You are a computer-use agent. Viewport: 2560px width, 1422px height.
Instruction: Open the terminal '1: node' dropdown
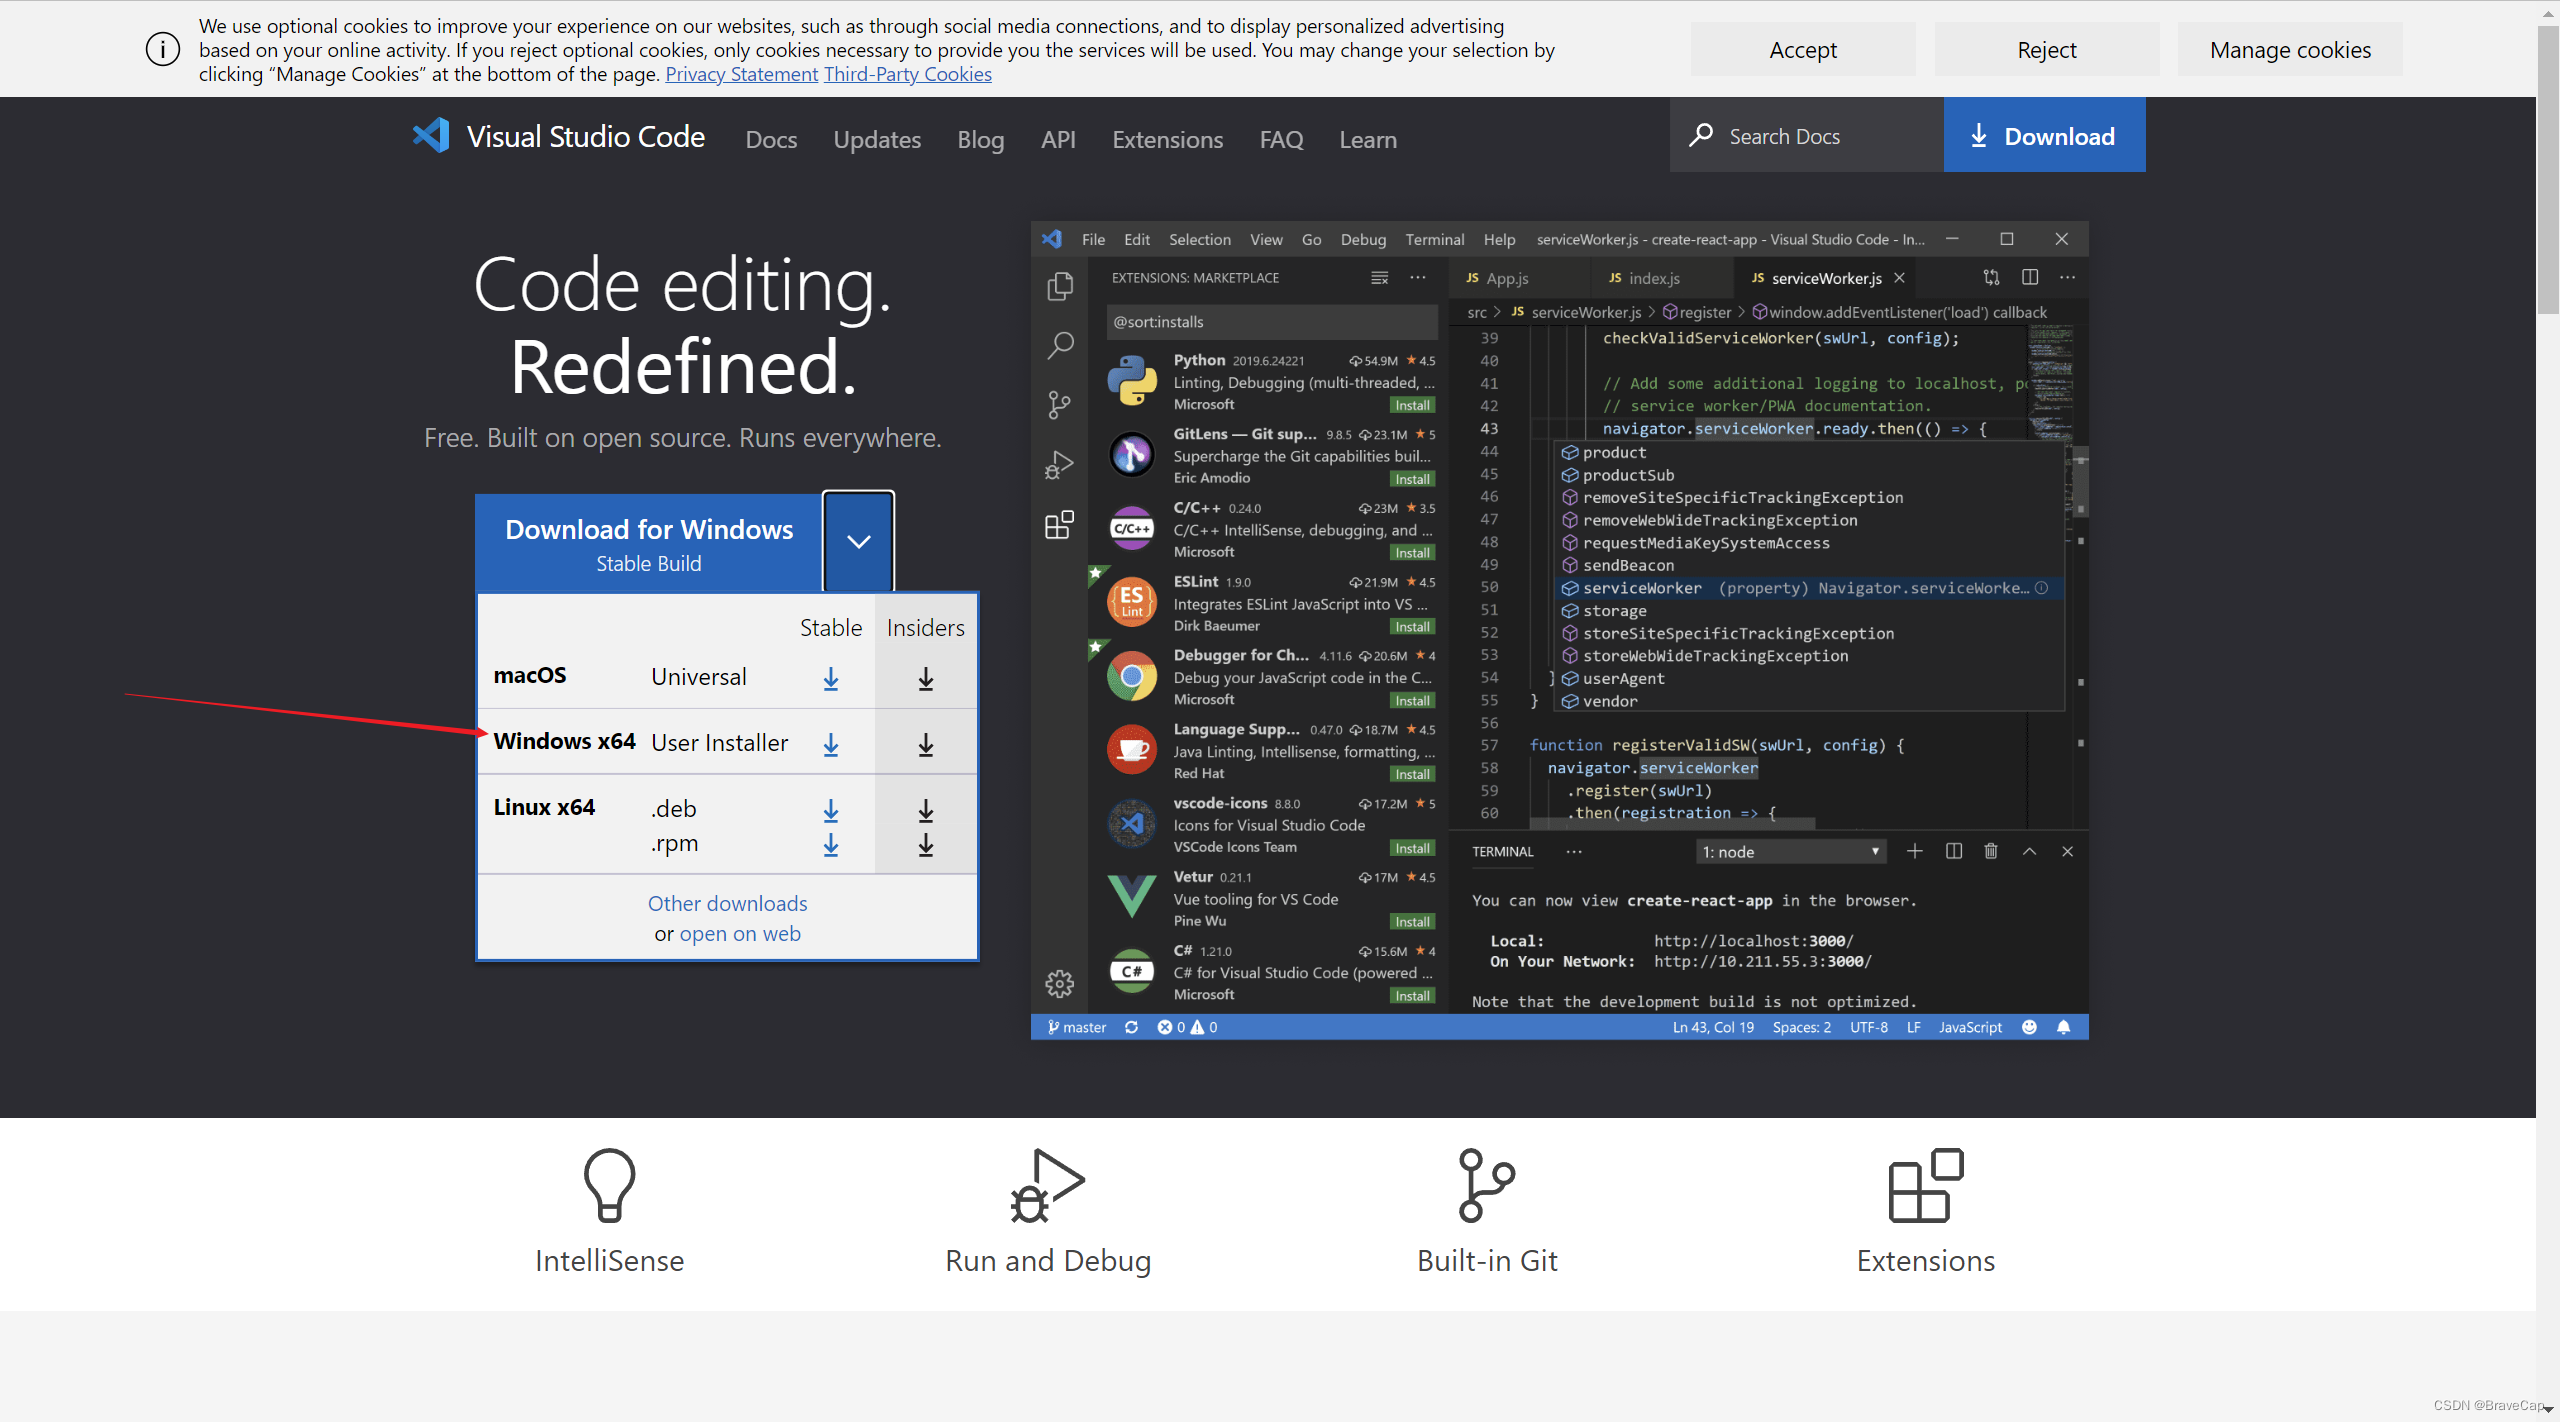coord(1792,851)
